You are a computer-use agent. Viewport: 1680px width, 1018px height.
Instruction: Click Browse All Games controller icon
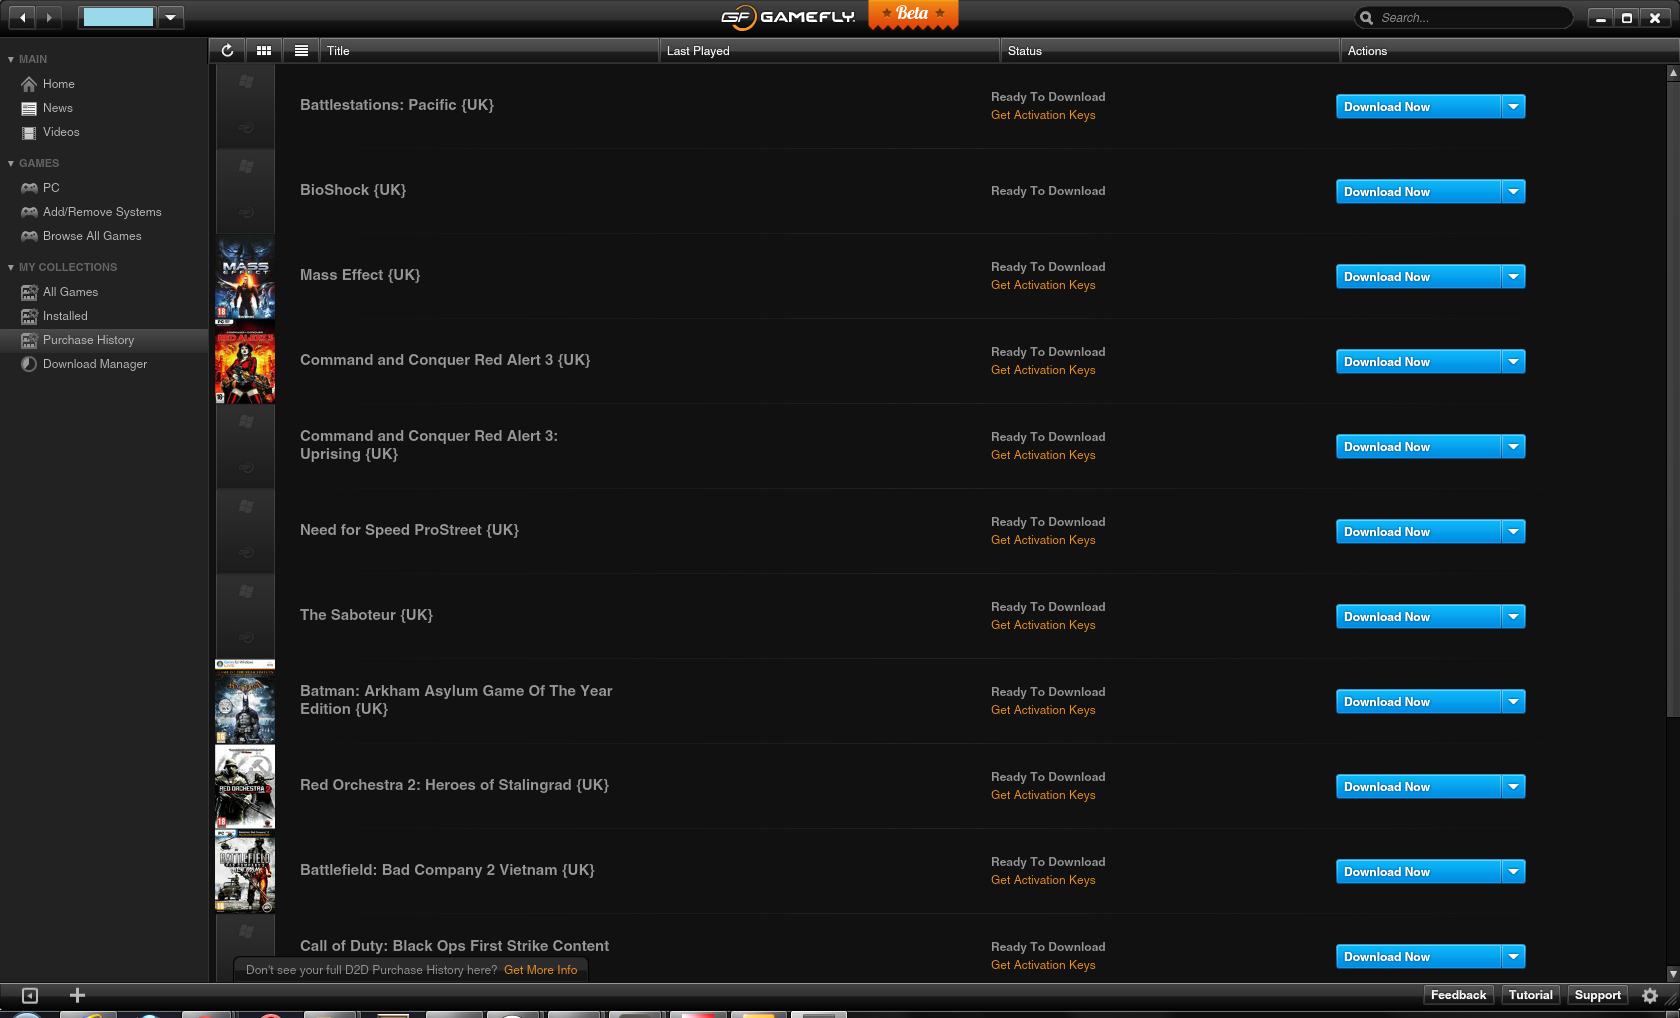point(29,236)
